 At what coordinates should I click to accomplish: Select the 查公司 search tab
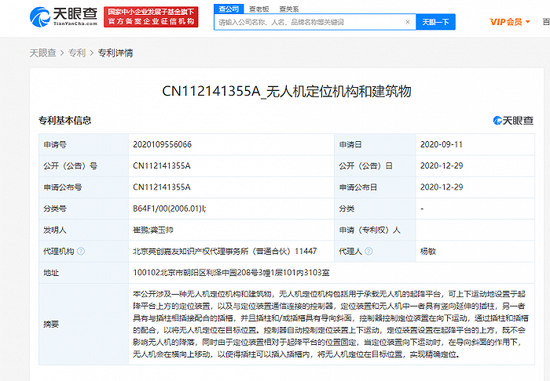tap(229, 9)
